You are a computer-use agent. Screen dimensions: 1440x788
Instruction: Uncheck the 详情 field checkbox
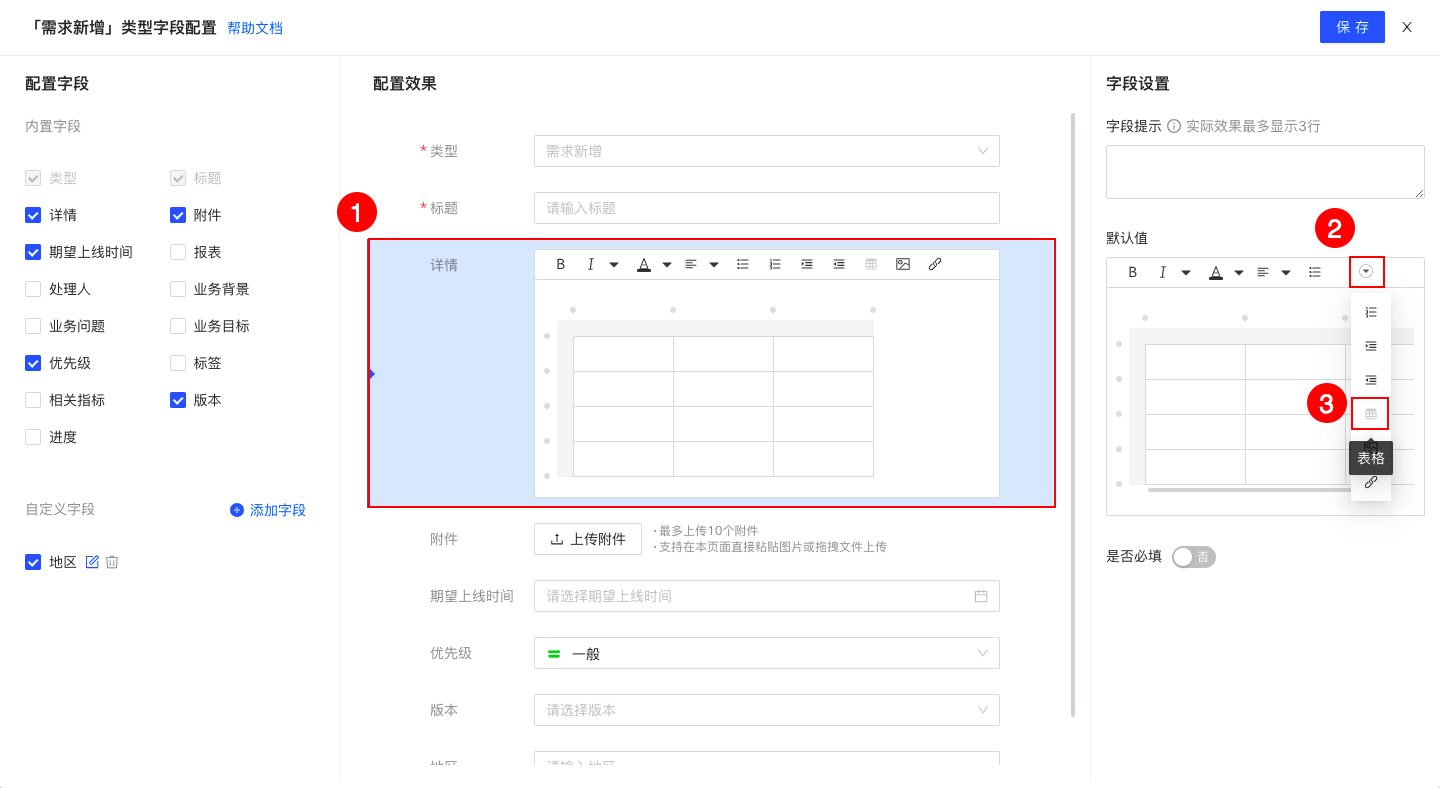click(x=33, y=214)
